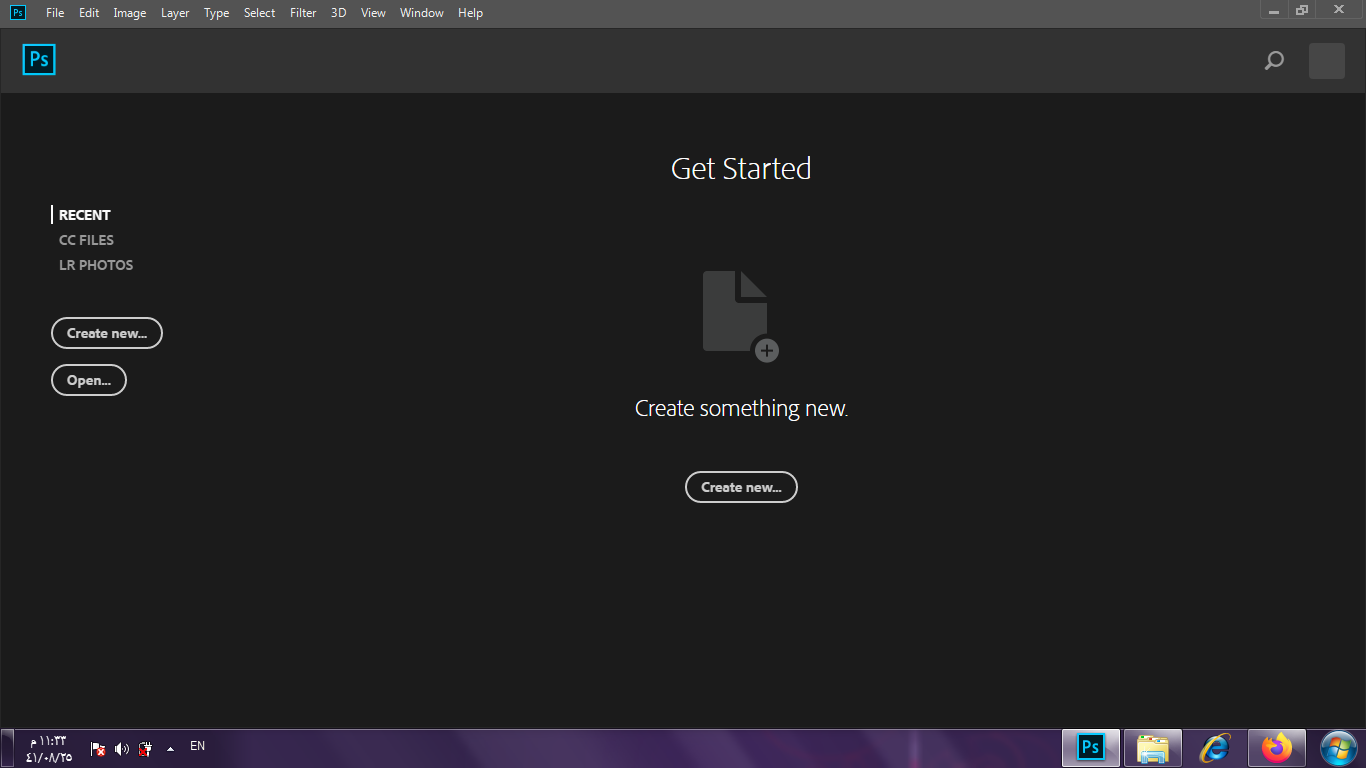Expand the hidden system tray icons arrow
Screen dimensions: 1366x768
tap(170, 748)
